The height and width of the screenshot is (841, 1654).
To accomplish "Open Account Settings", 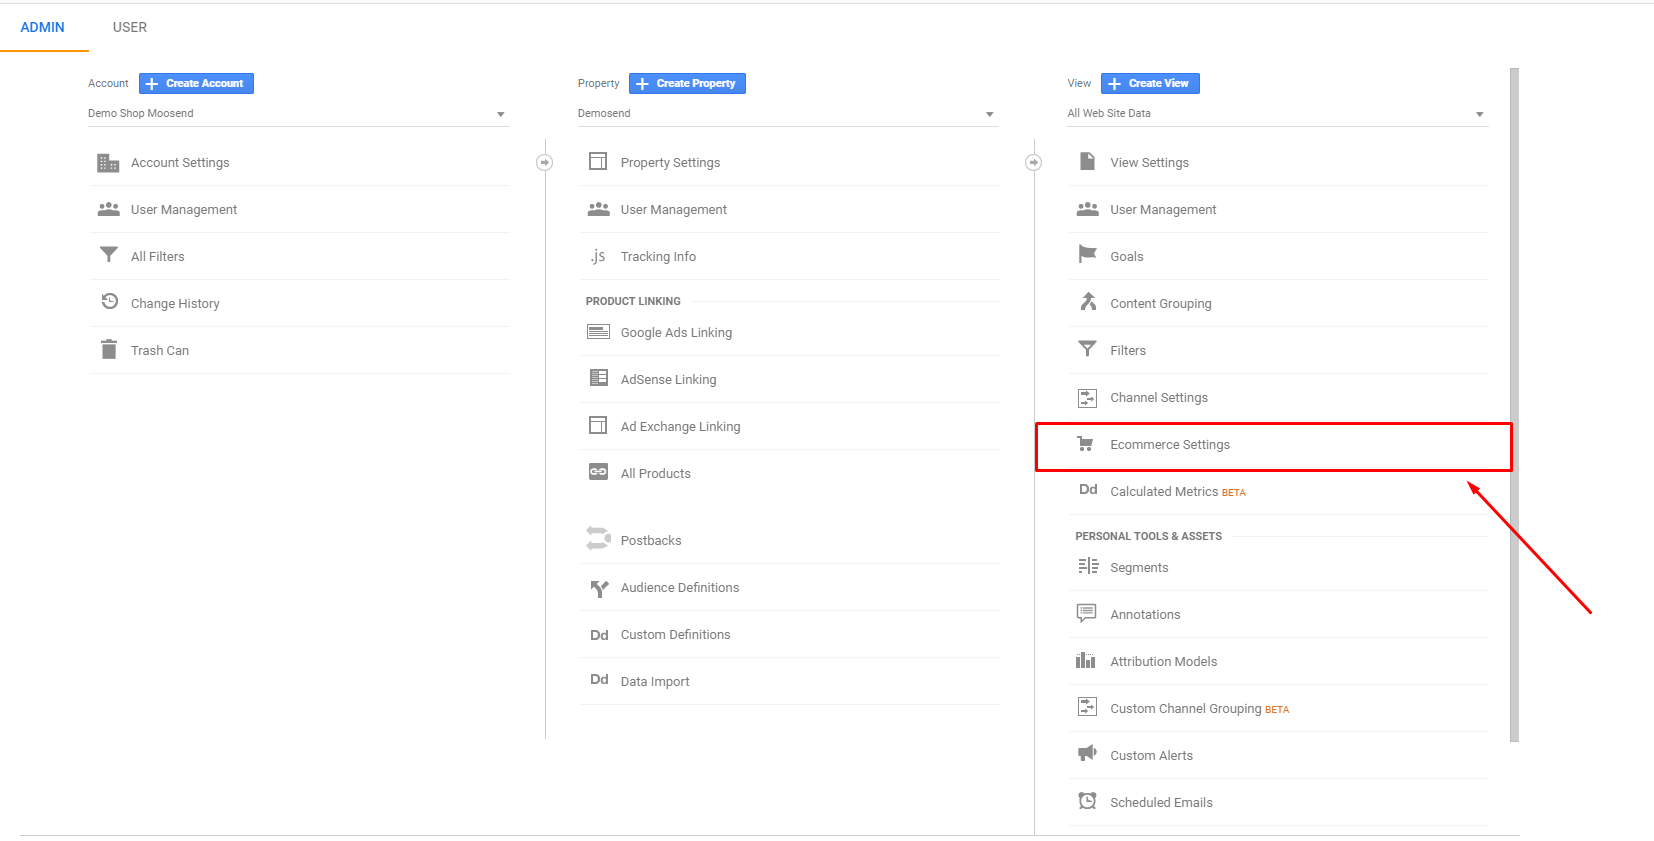I will [x=299, y=162].
